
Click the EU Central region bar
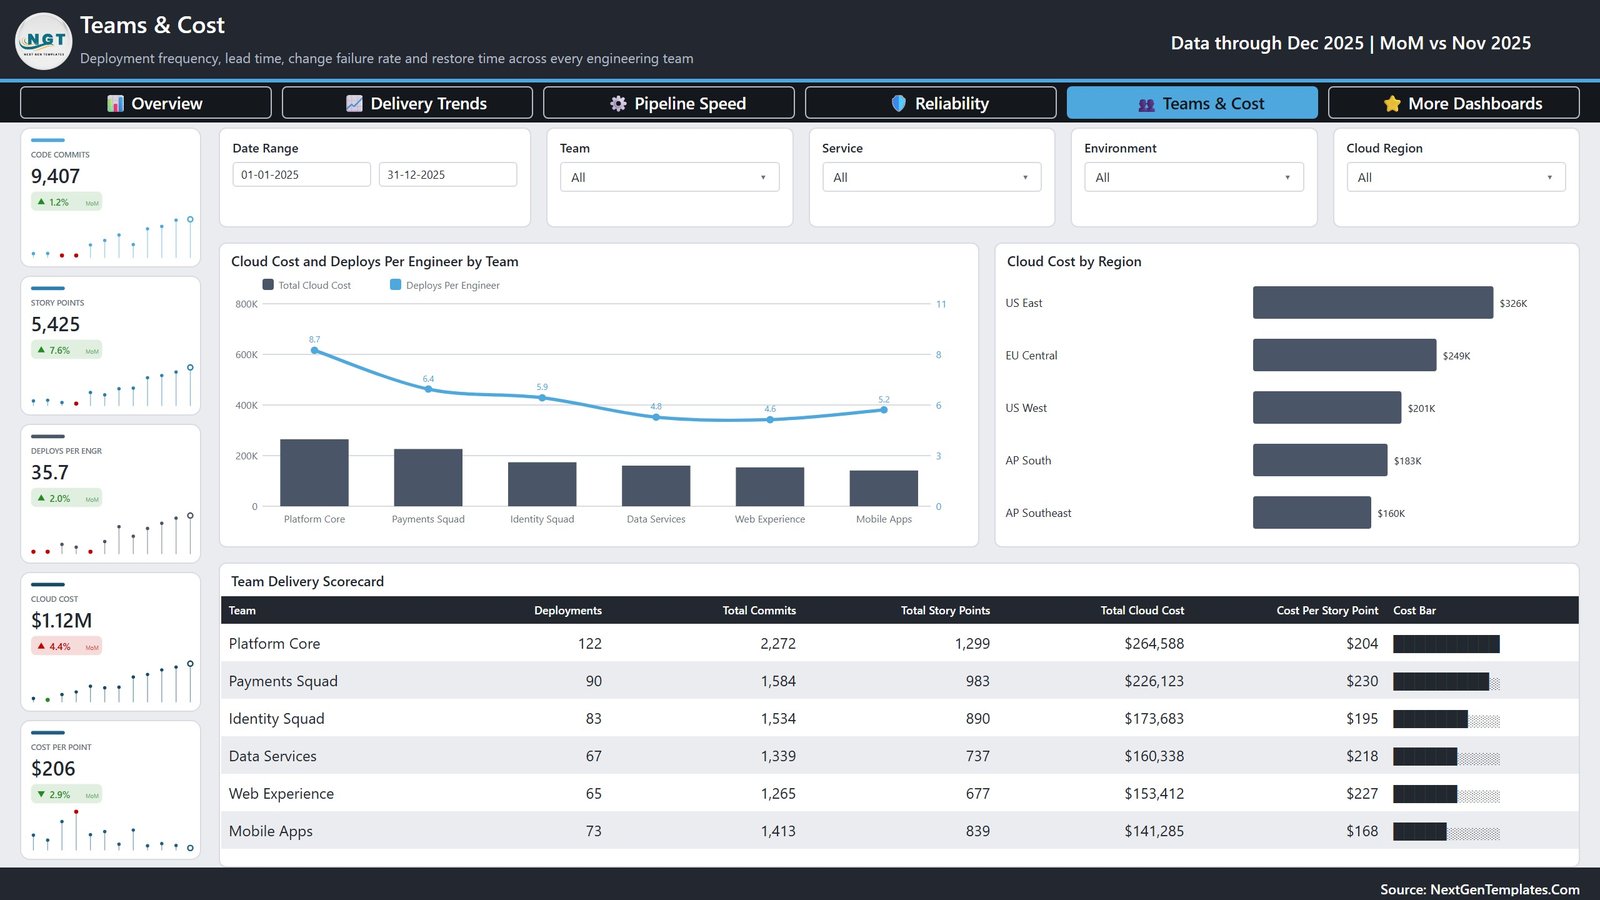click(1344, 355)
